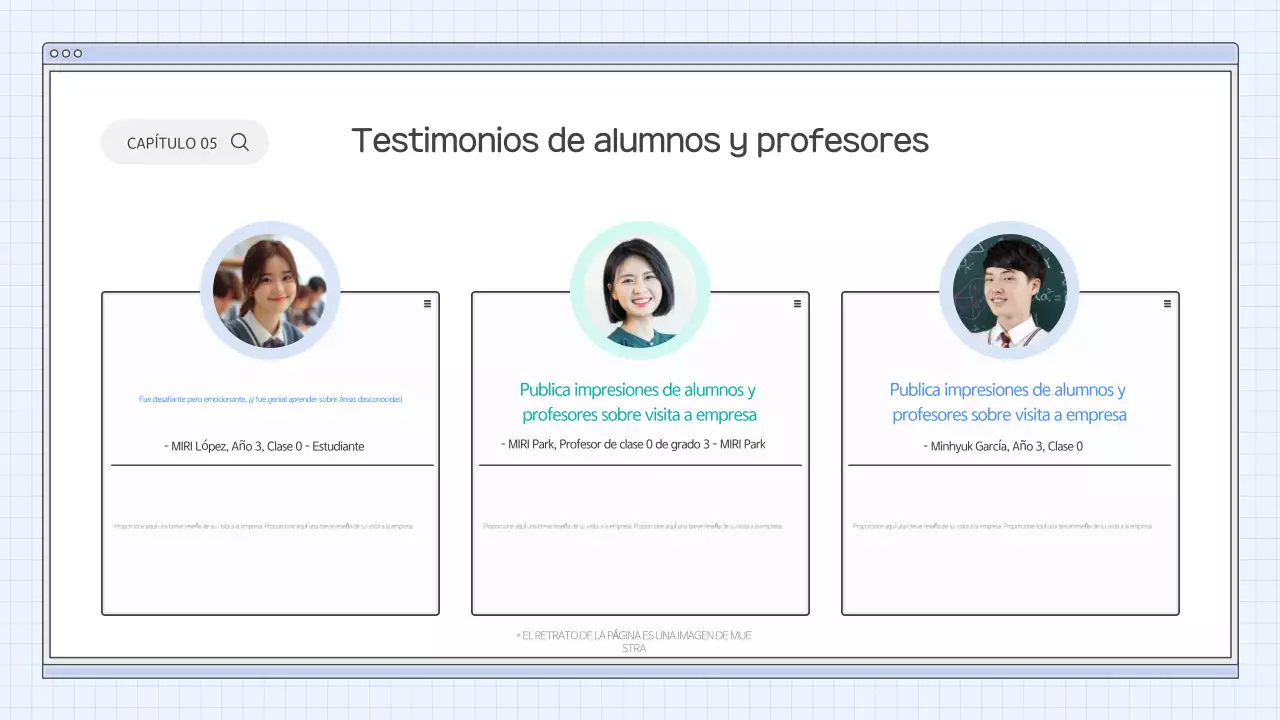Image resolution: width=1280 pixels, height=720 pixels.
Task: Select Minhyuk García's circular profile photo
Action: pyautogui.click(x=1010, y=290)
